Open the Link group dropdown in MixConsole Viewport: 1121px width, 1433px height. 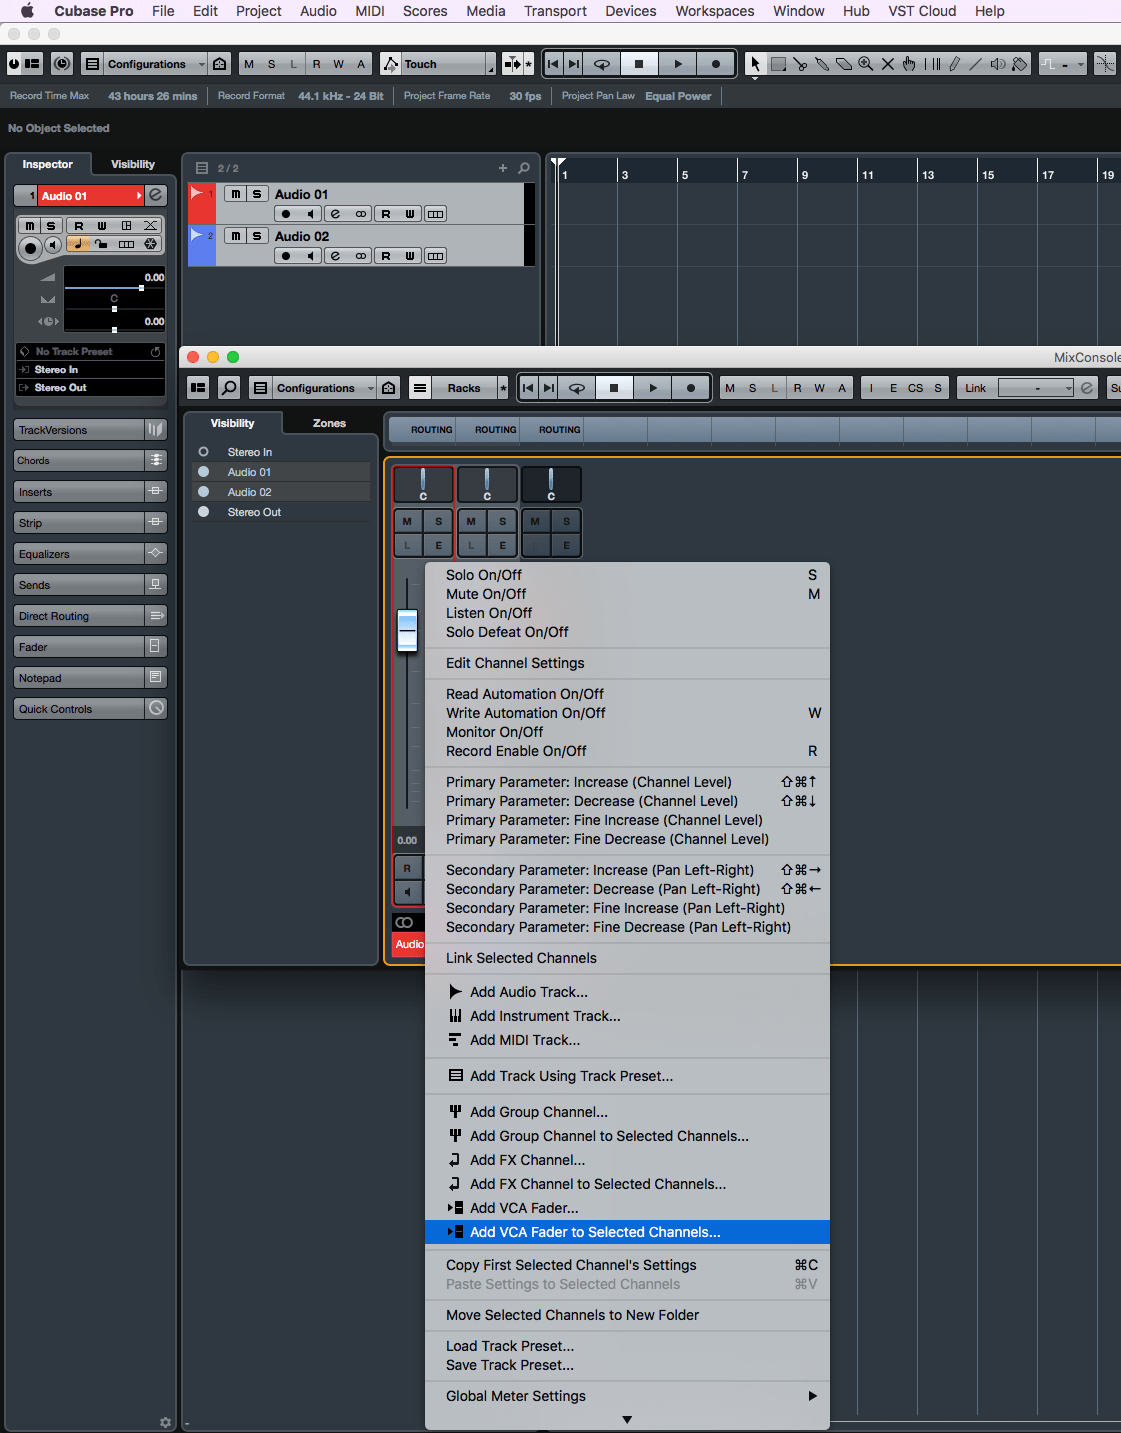point(1036,388)
